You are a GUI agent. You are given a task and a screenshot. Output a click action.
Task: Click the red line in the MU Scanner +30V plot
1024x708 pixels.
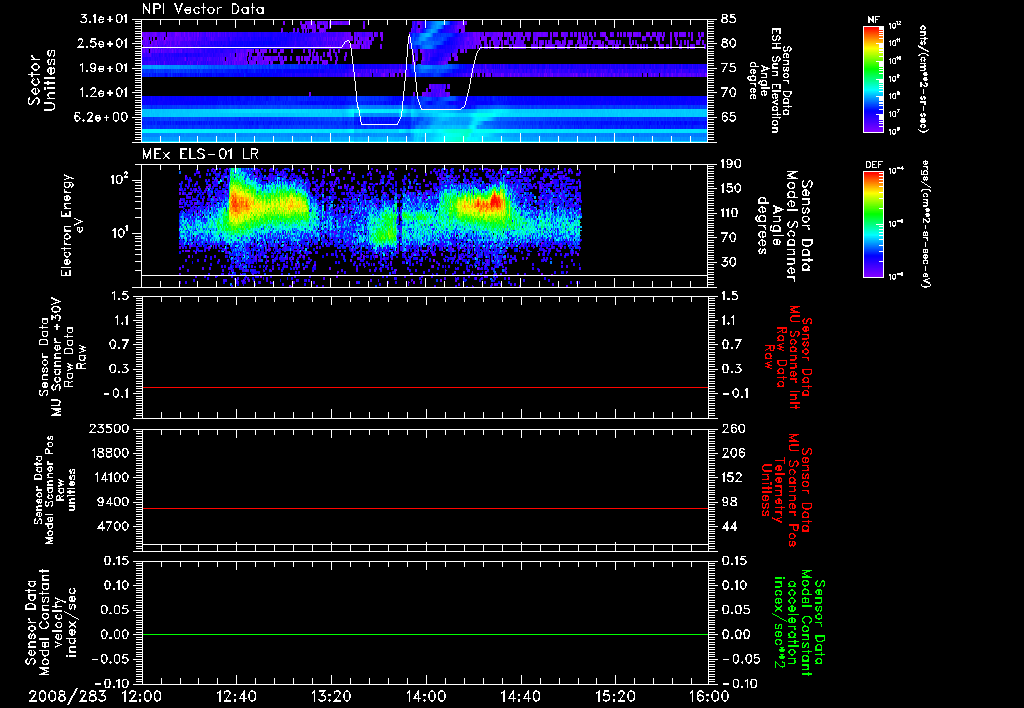(x=425, y=387)
